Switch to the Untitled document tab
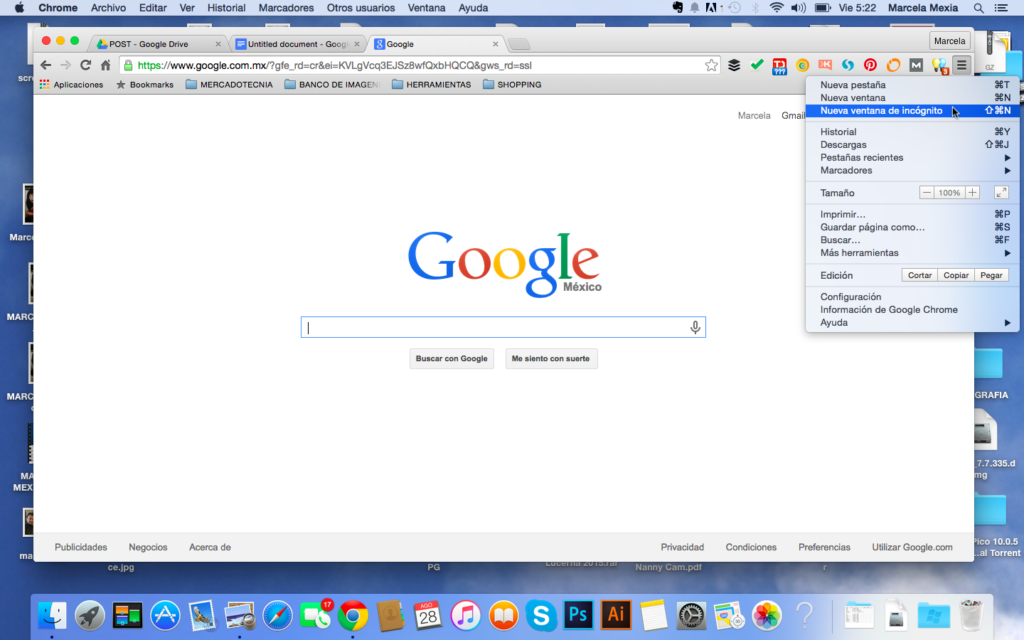The width and height of the screenshot is (1024, 640). (296, 44)
